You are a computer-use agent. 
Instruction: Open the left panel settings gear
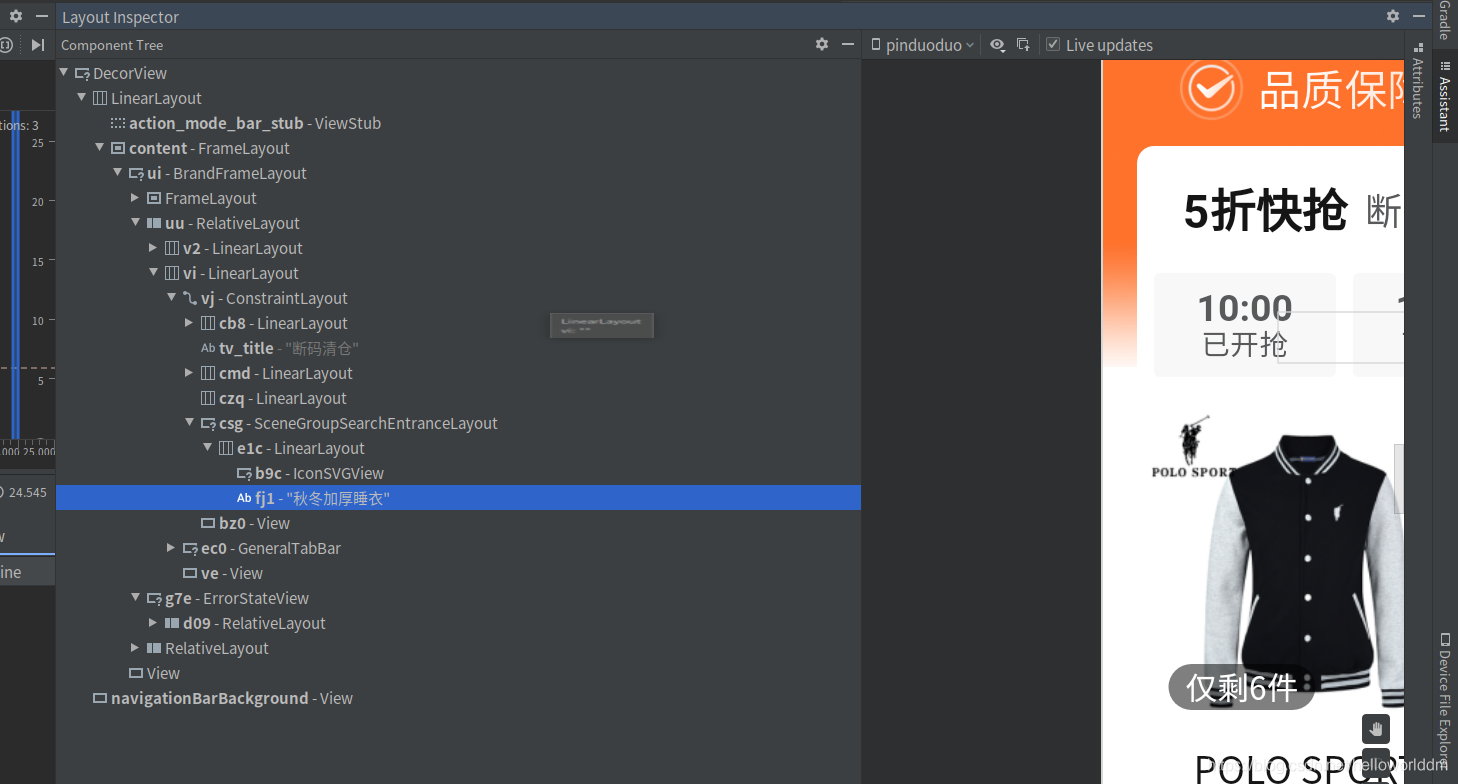click(16, 16)
